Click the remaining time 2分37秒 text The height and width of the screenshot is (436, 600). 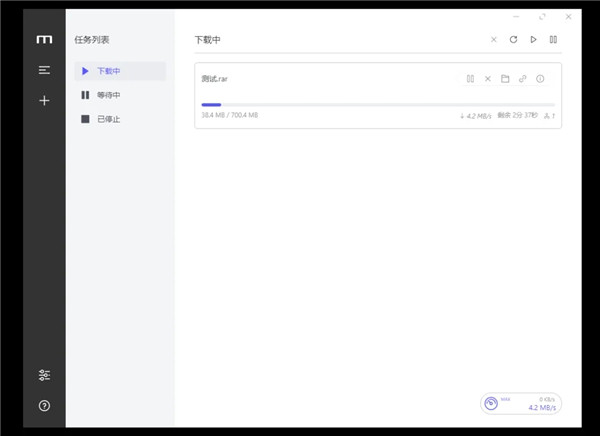click(517, 115)
